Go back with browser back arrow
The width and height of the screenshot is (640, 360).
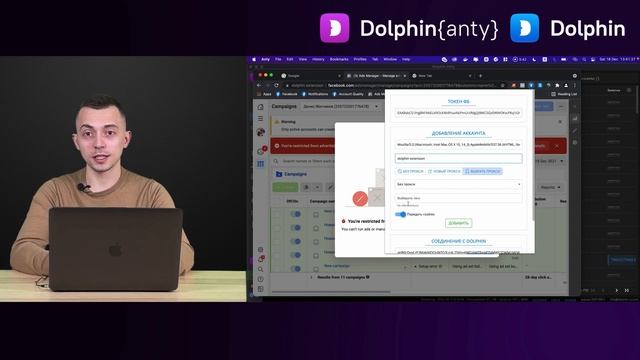pyautogui.click(x=259, y=85)
